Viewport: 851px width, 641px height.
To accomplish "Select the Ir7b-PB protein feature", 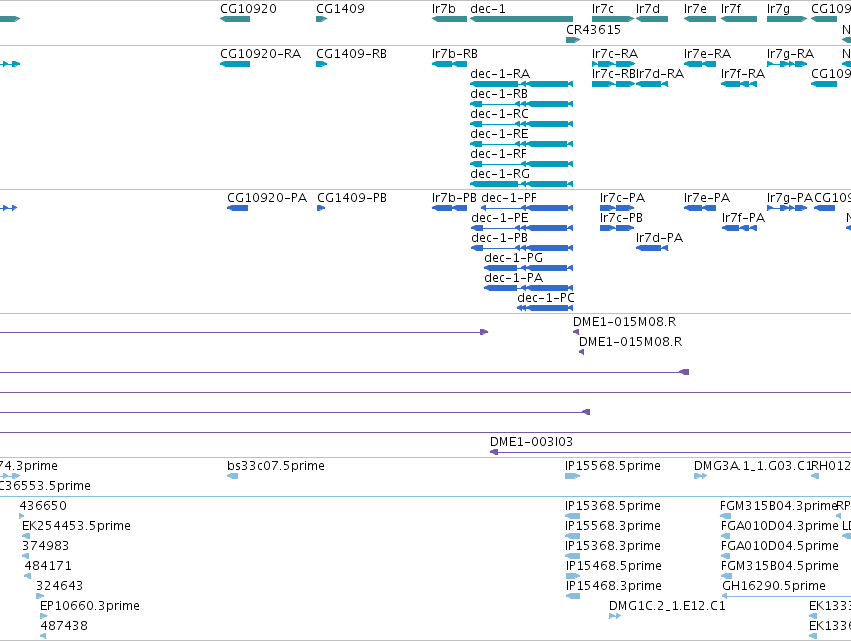I will coord(449,208).
